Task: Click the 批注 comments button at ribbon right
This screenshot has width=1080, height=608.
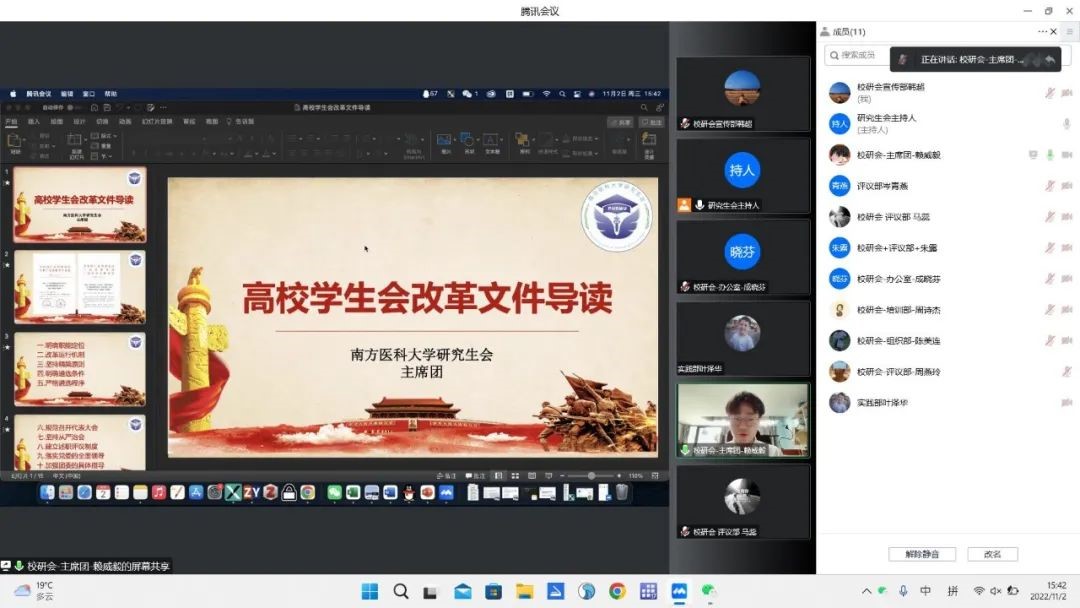Action: tap(652, 122)
